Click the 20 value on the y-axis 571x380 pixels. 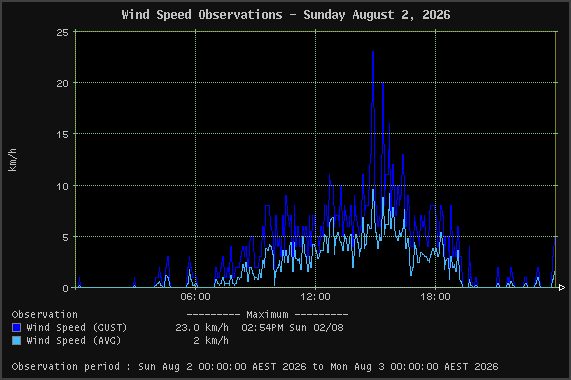[62, 84]
